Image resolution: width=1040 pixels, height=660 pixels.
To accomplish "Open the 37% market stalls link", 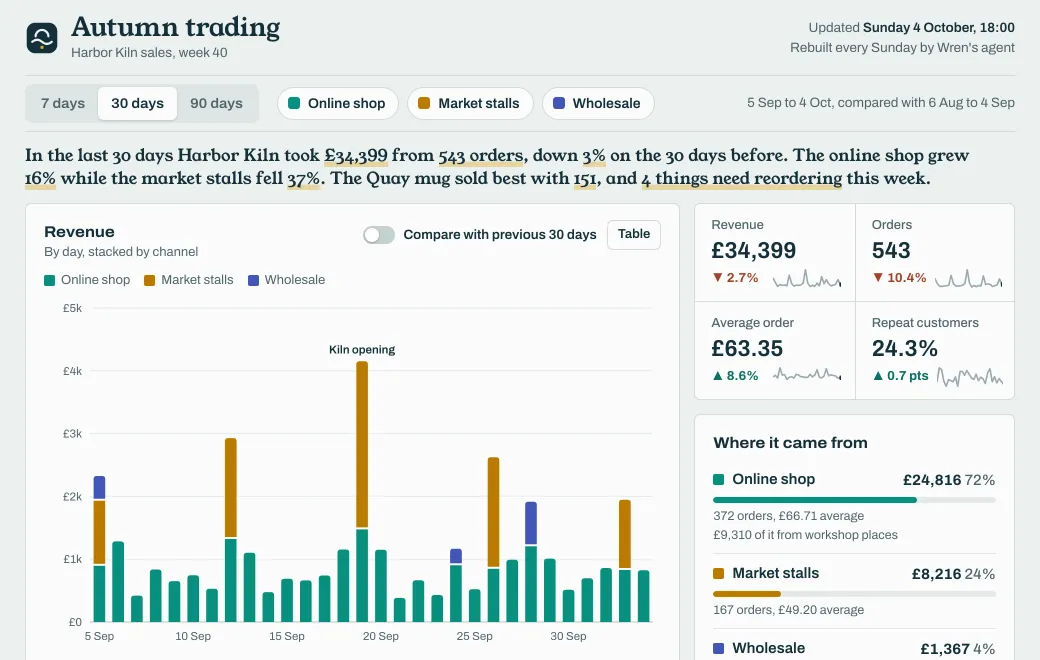I will point(304,179).
